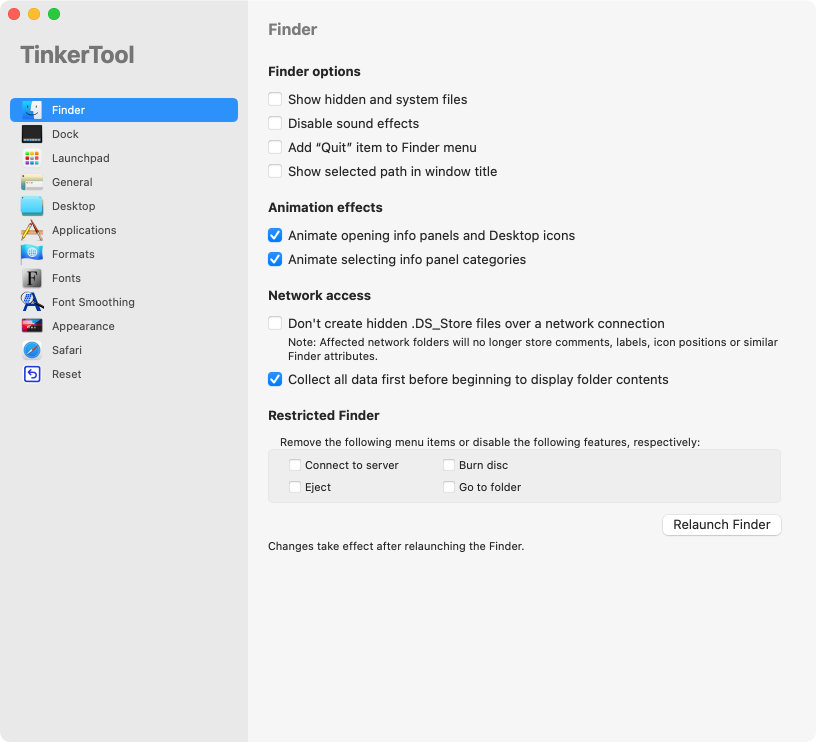Click the Relaunch Finder button
This screenshot has height=742, width=816.
tap(721, 524)
